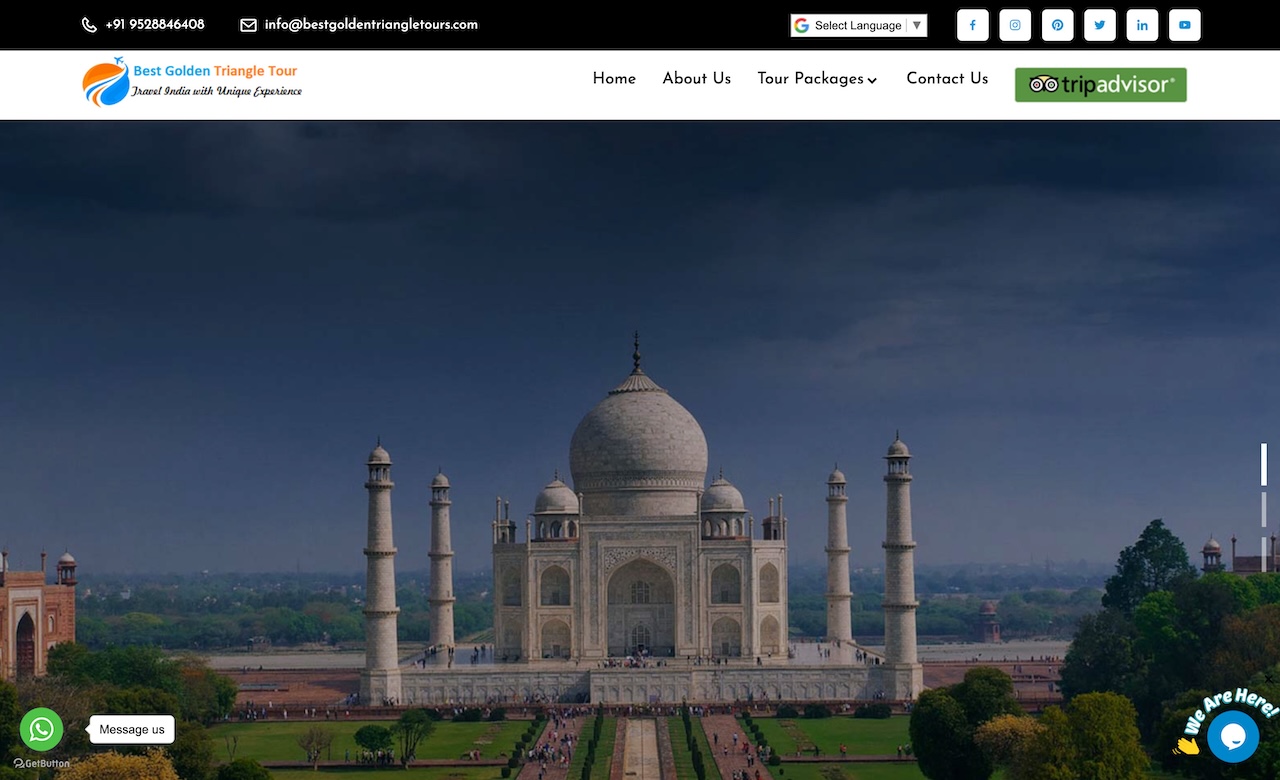The image size is (1280, 780).
Task: Navigate to Contact Us
Action: (947, 79)
